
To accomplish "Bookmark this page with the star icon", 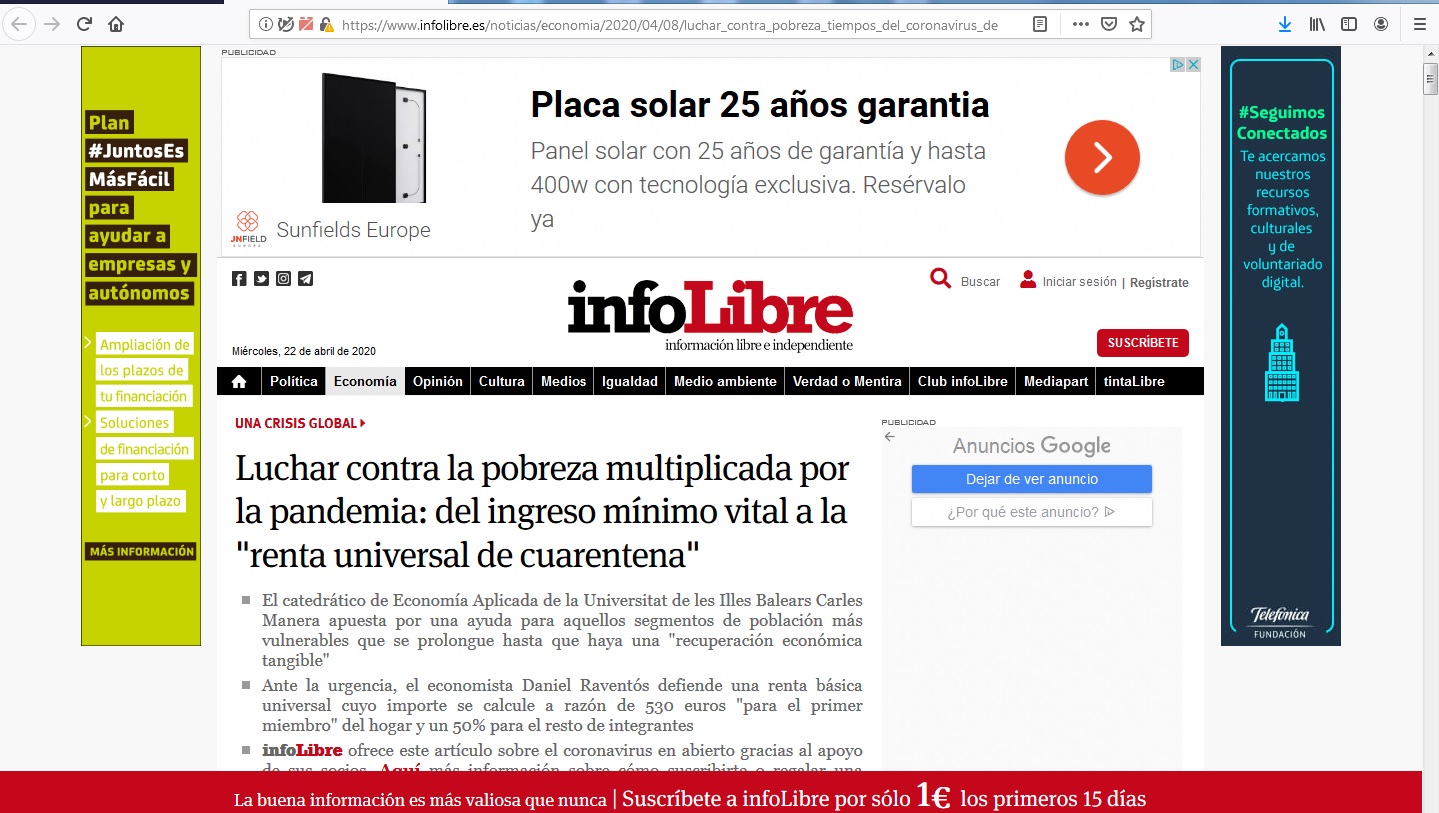I will tap(1136, 24).
